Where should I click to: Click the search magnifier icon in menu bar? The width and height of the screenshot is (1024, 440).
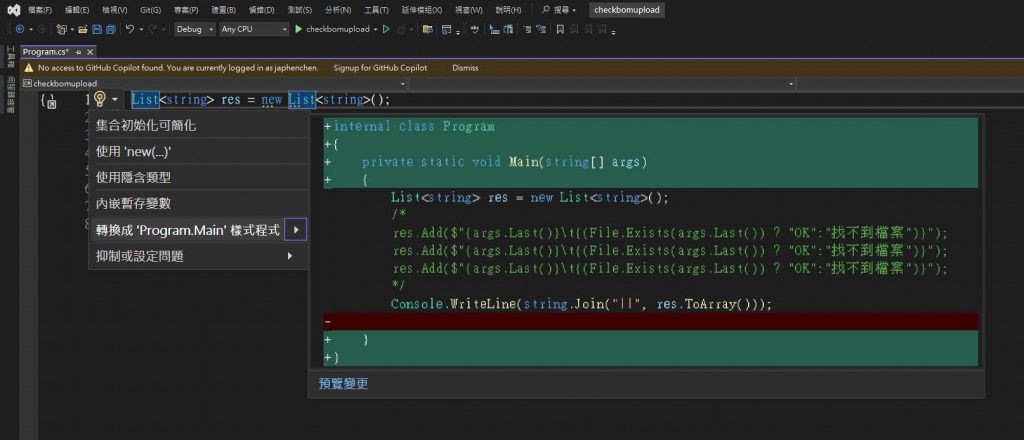tap(546, 10)
